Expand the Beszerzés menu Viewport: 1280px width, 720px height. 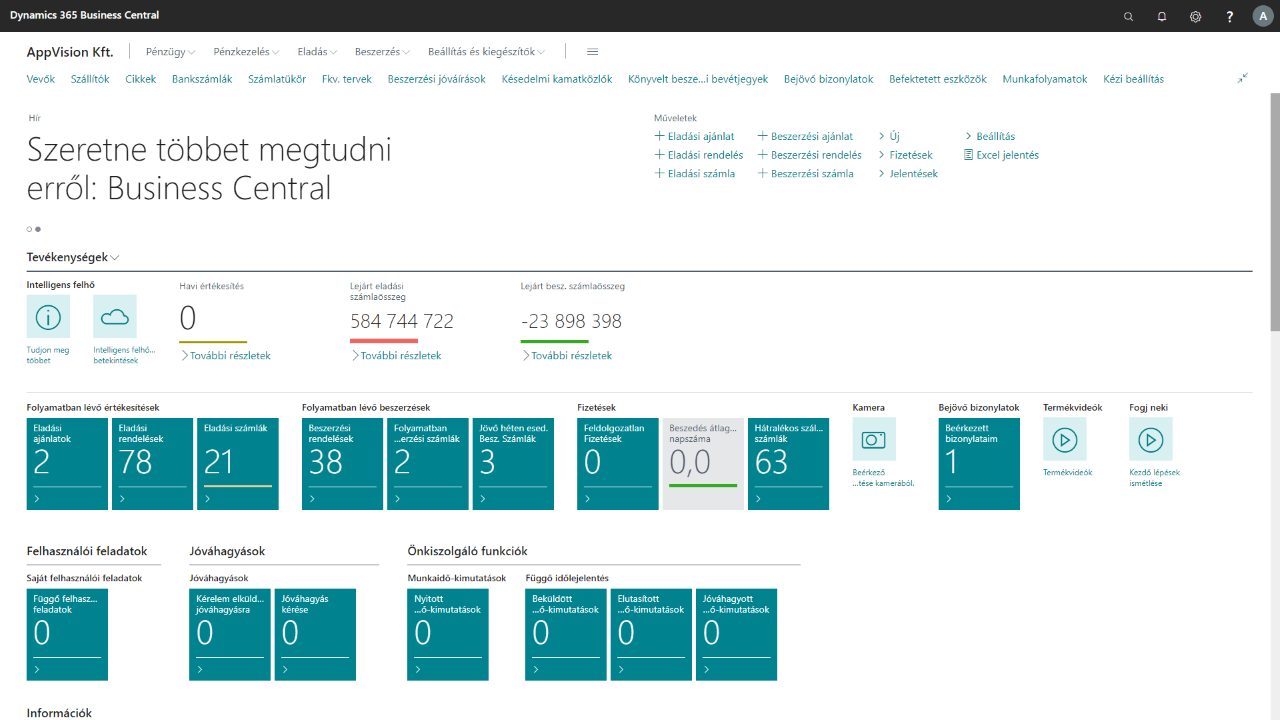pos(382,52)
